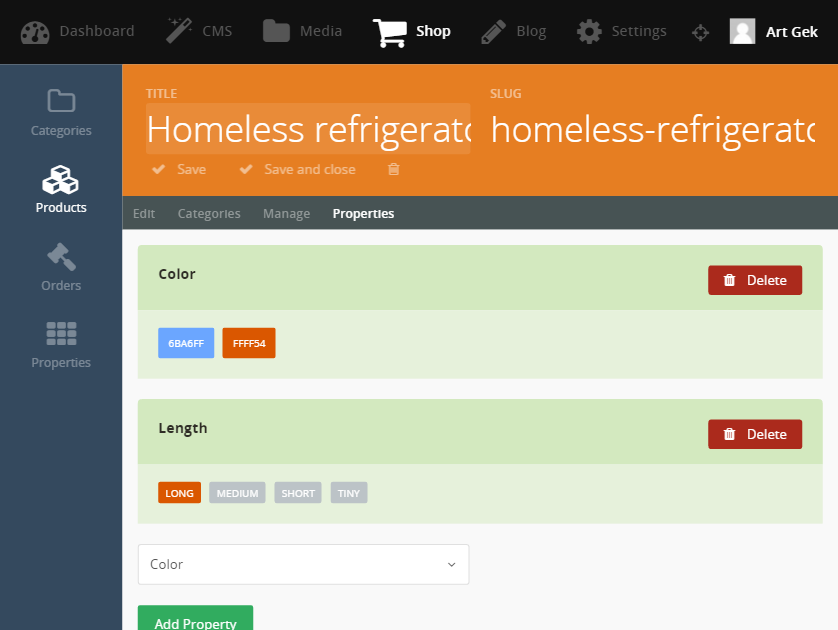Click the Add Property button

[x=195, y=619]
